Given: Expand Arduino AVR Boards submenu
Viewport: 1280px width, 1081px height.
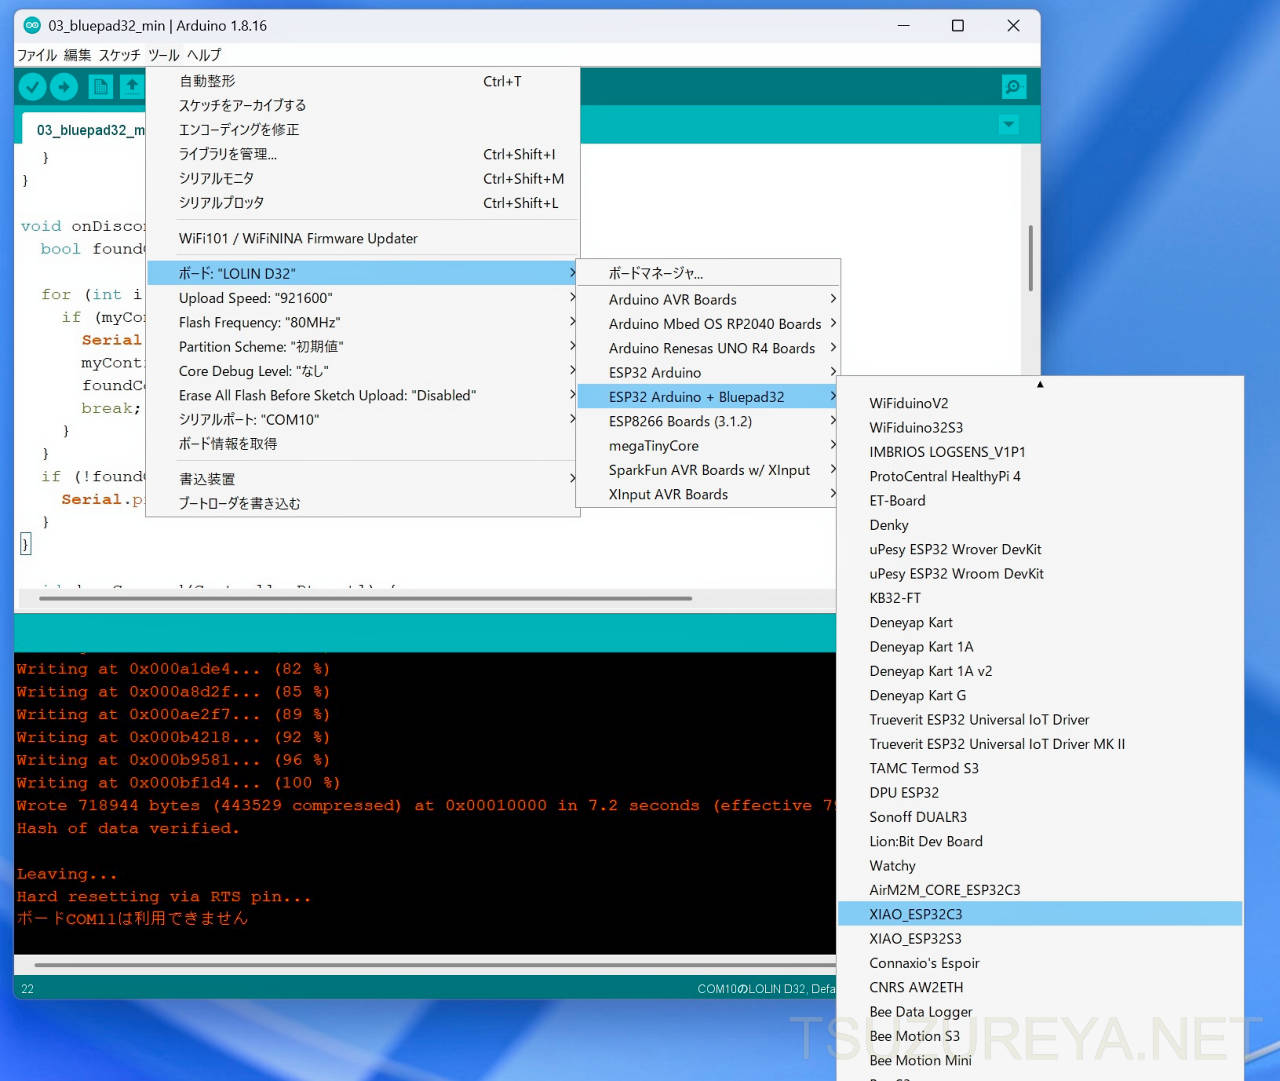Looking at the screenshot, I should click(708, 299).
